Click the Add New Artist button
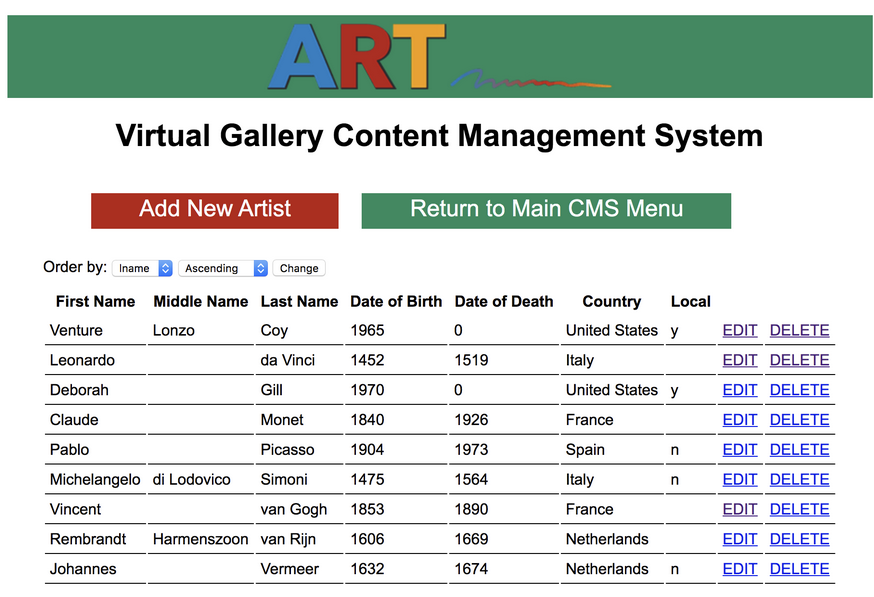874x597 pixels. click(215, 211)
